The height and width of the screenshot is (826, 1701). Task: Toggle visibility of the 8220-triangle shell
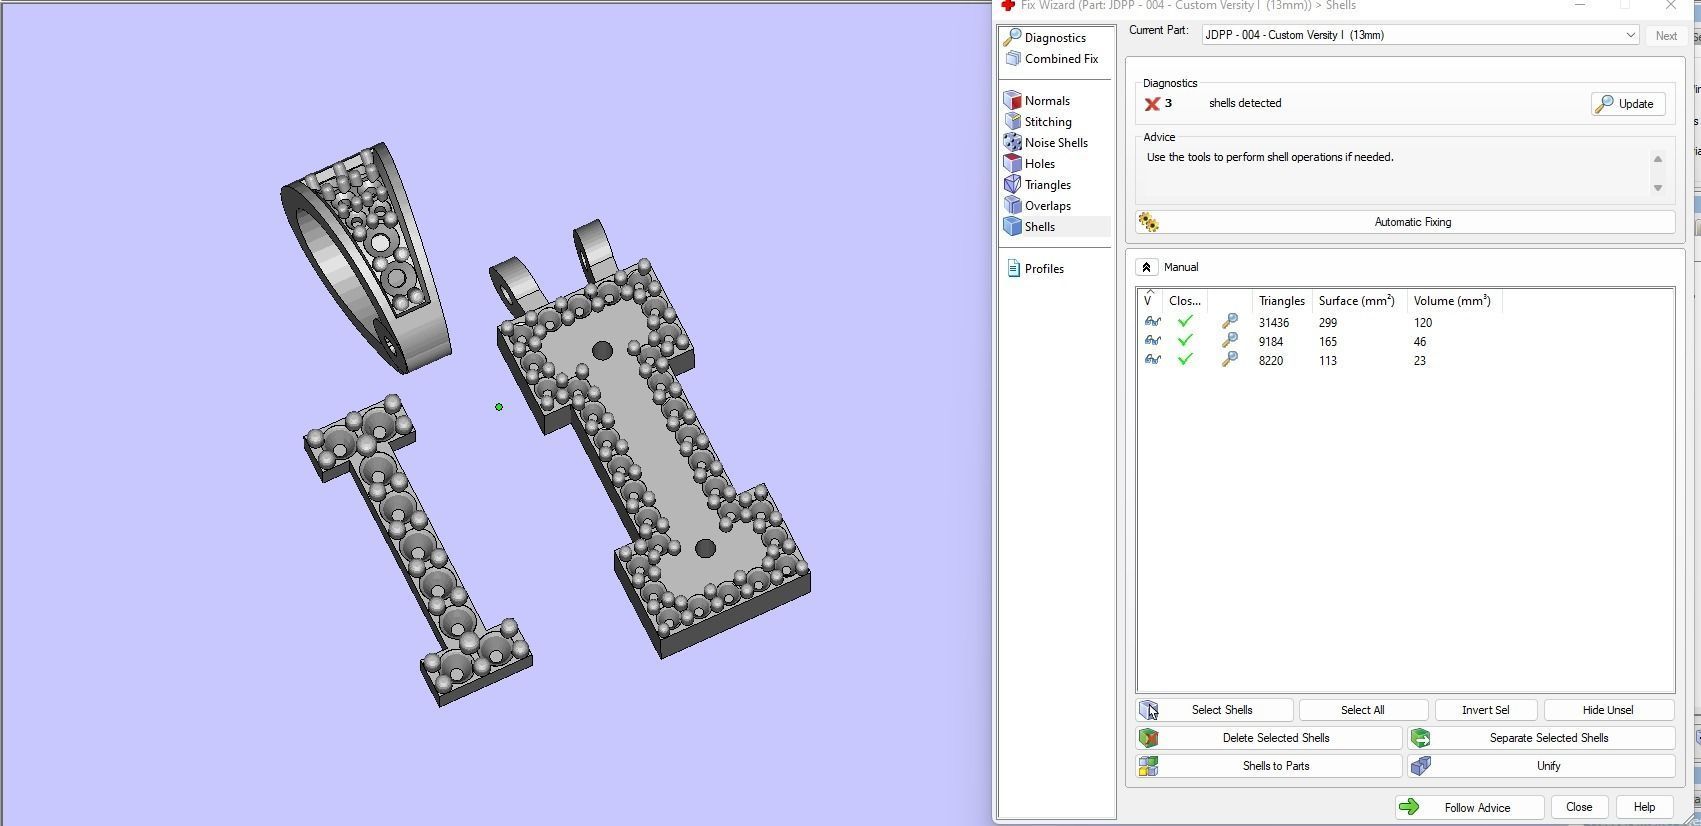1152,360
